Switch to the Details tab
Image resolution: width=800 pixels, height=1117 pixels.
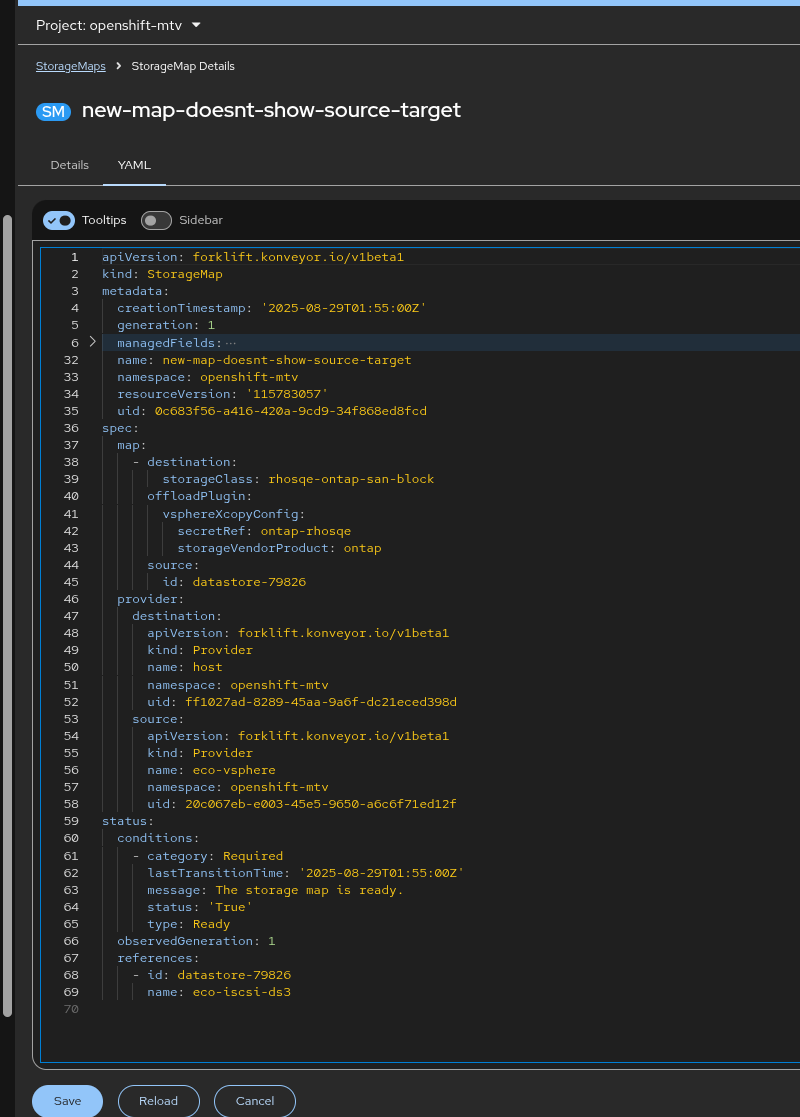(x=70, y=165)
